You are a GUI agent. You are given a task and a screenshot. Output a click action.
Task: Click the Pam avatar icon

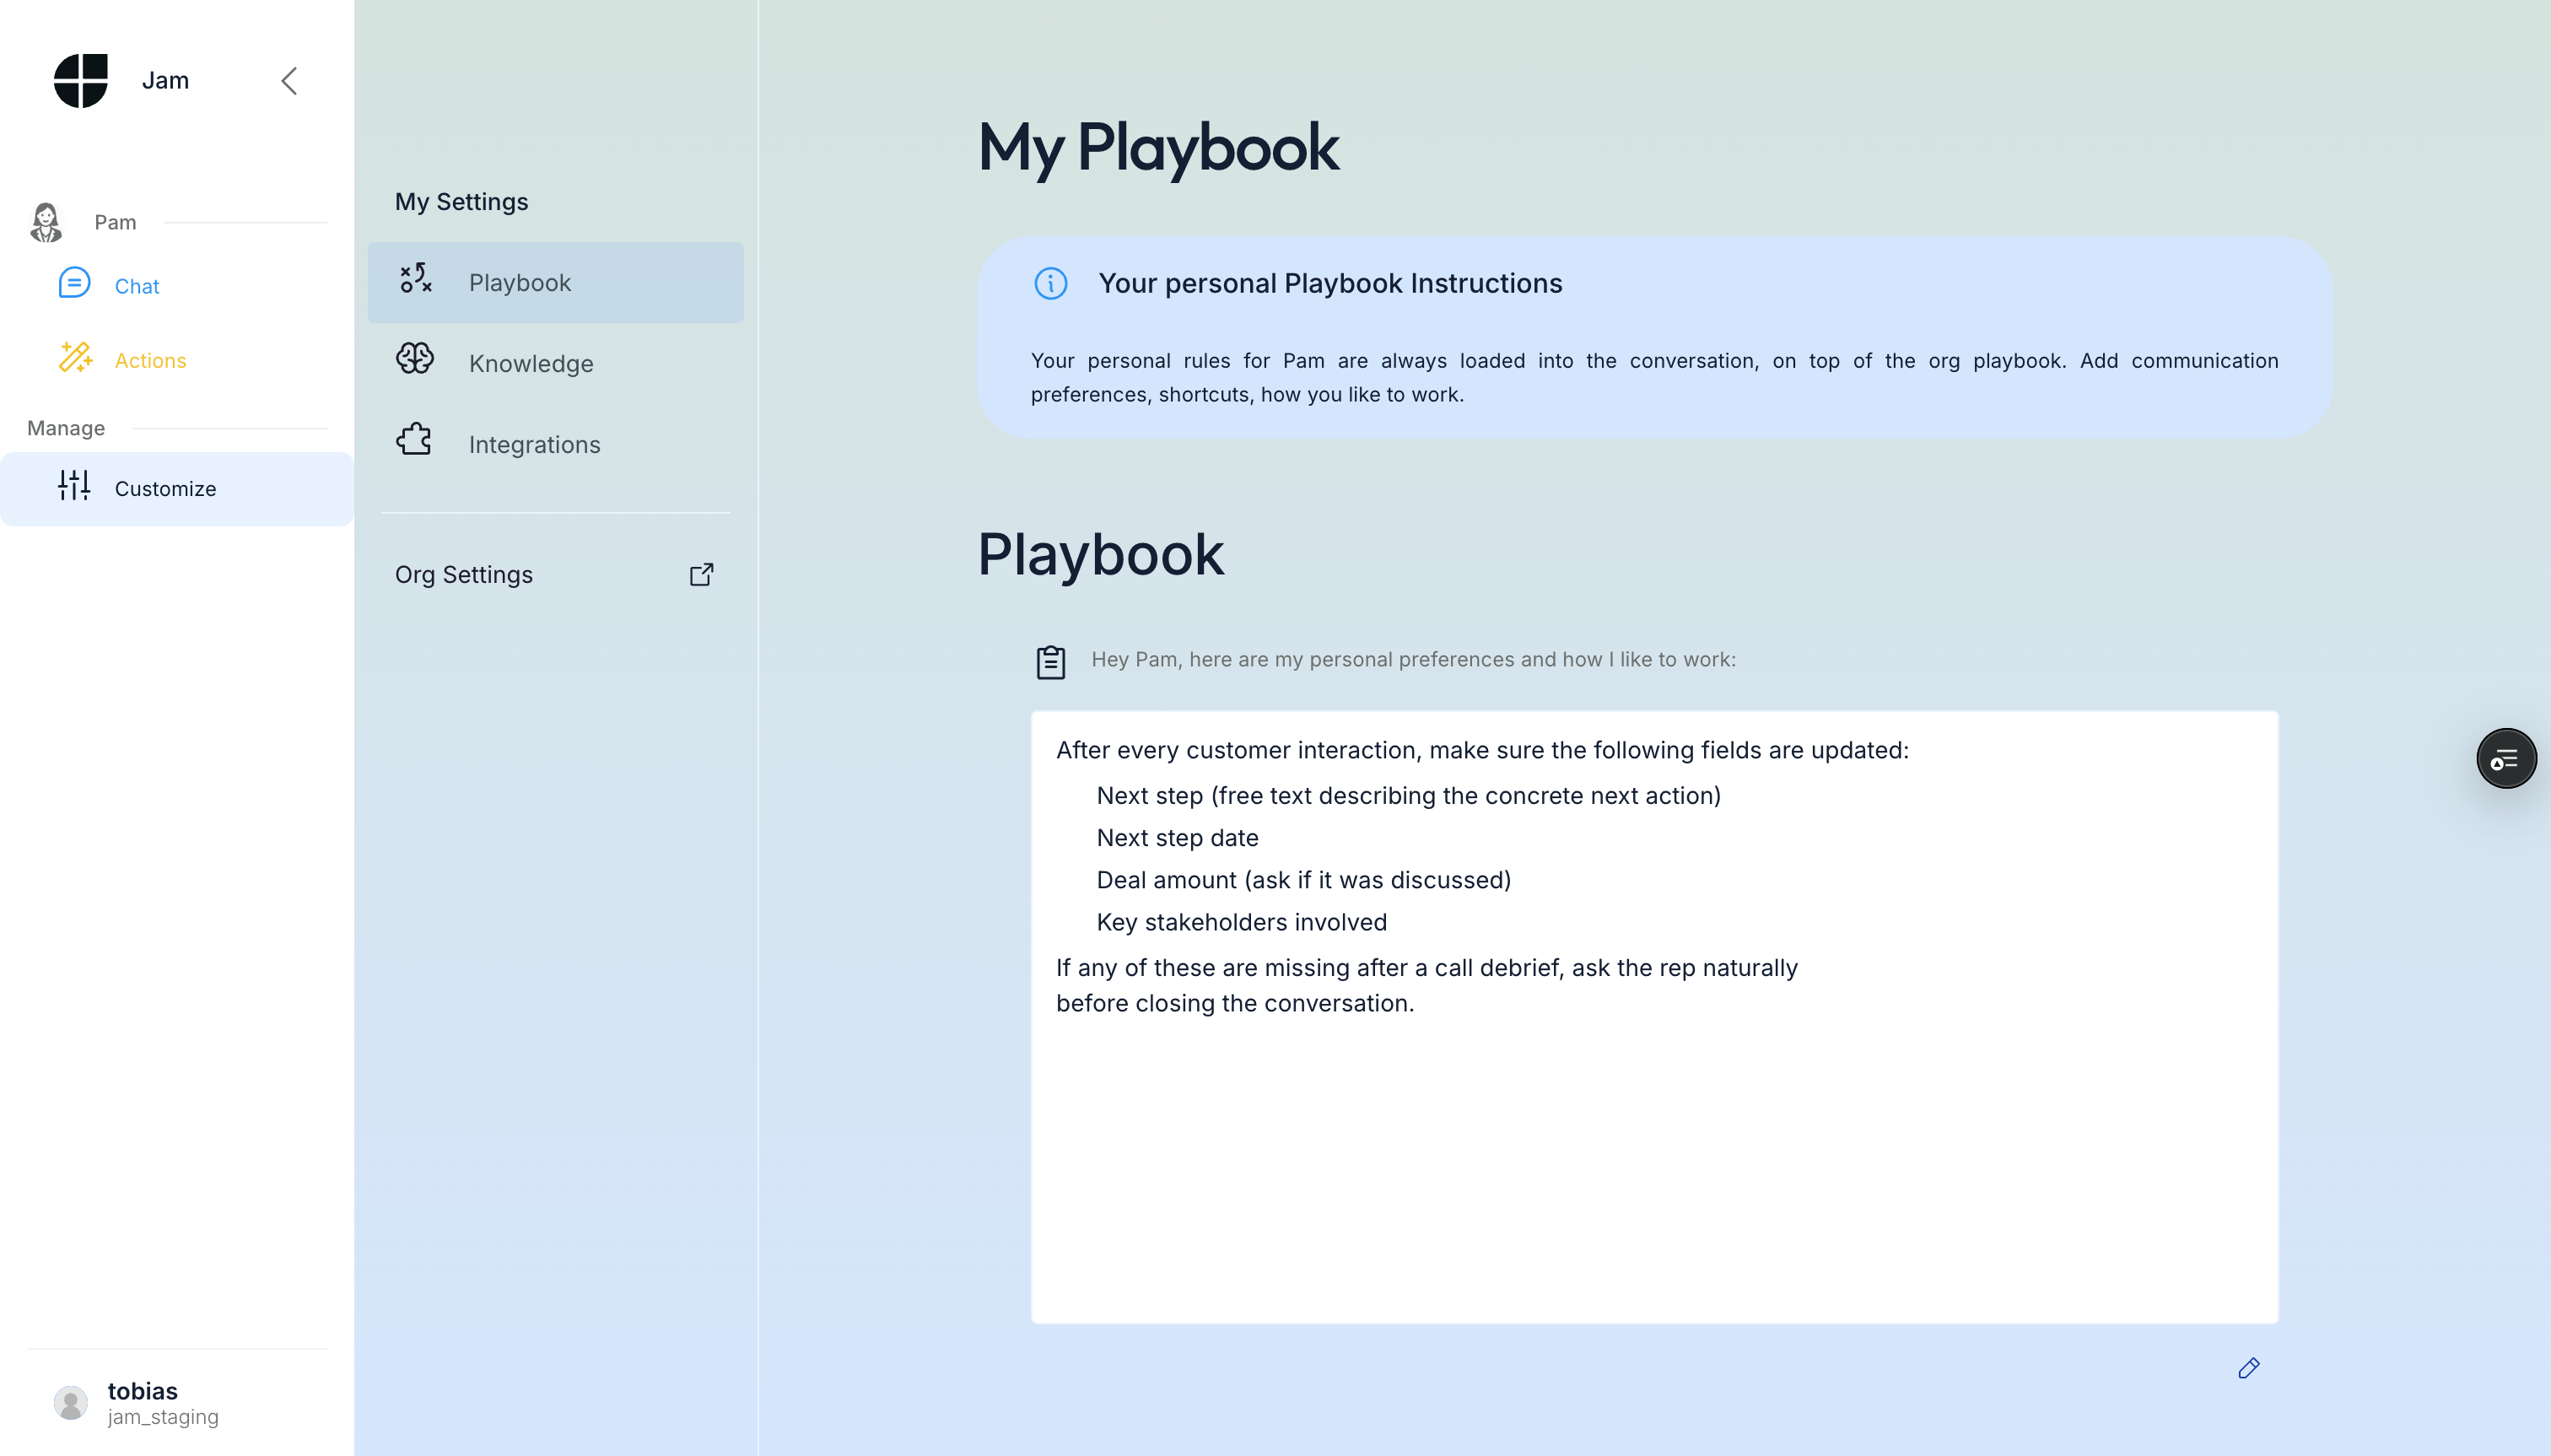[x=45, y=222]
